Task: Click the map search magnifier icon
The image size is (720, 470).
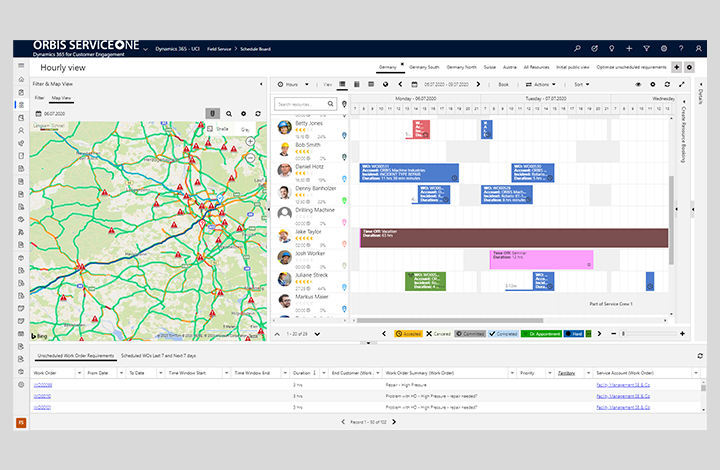Action: tap(229, 113)
